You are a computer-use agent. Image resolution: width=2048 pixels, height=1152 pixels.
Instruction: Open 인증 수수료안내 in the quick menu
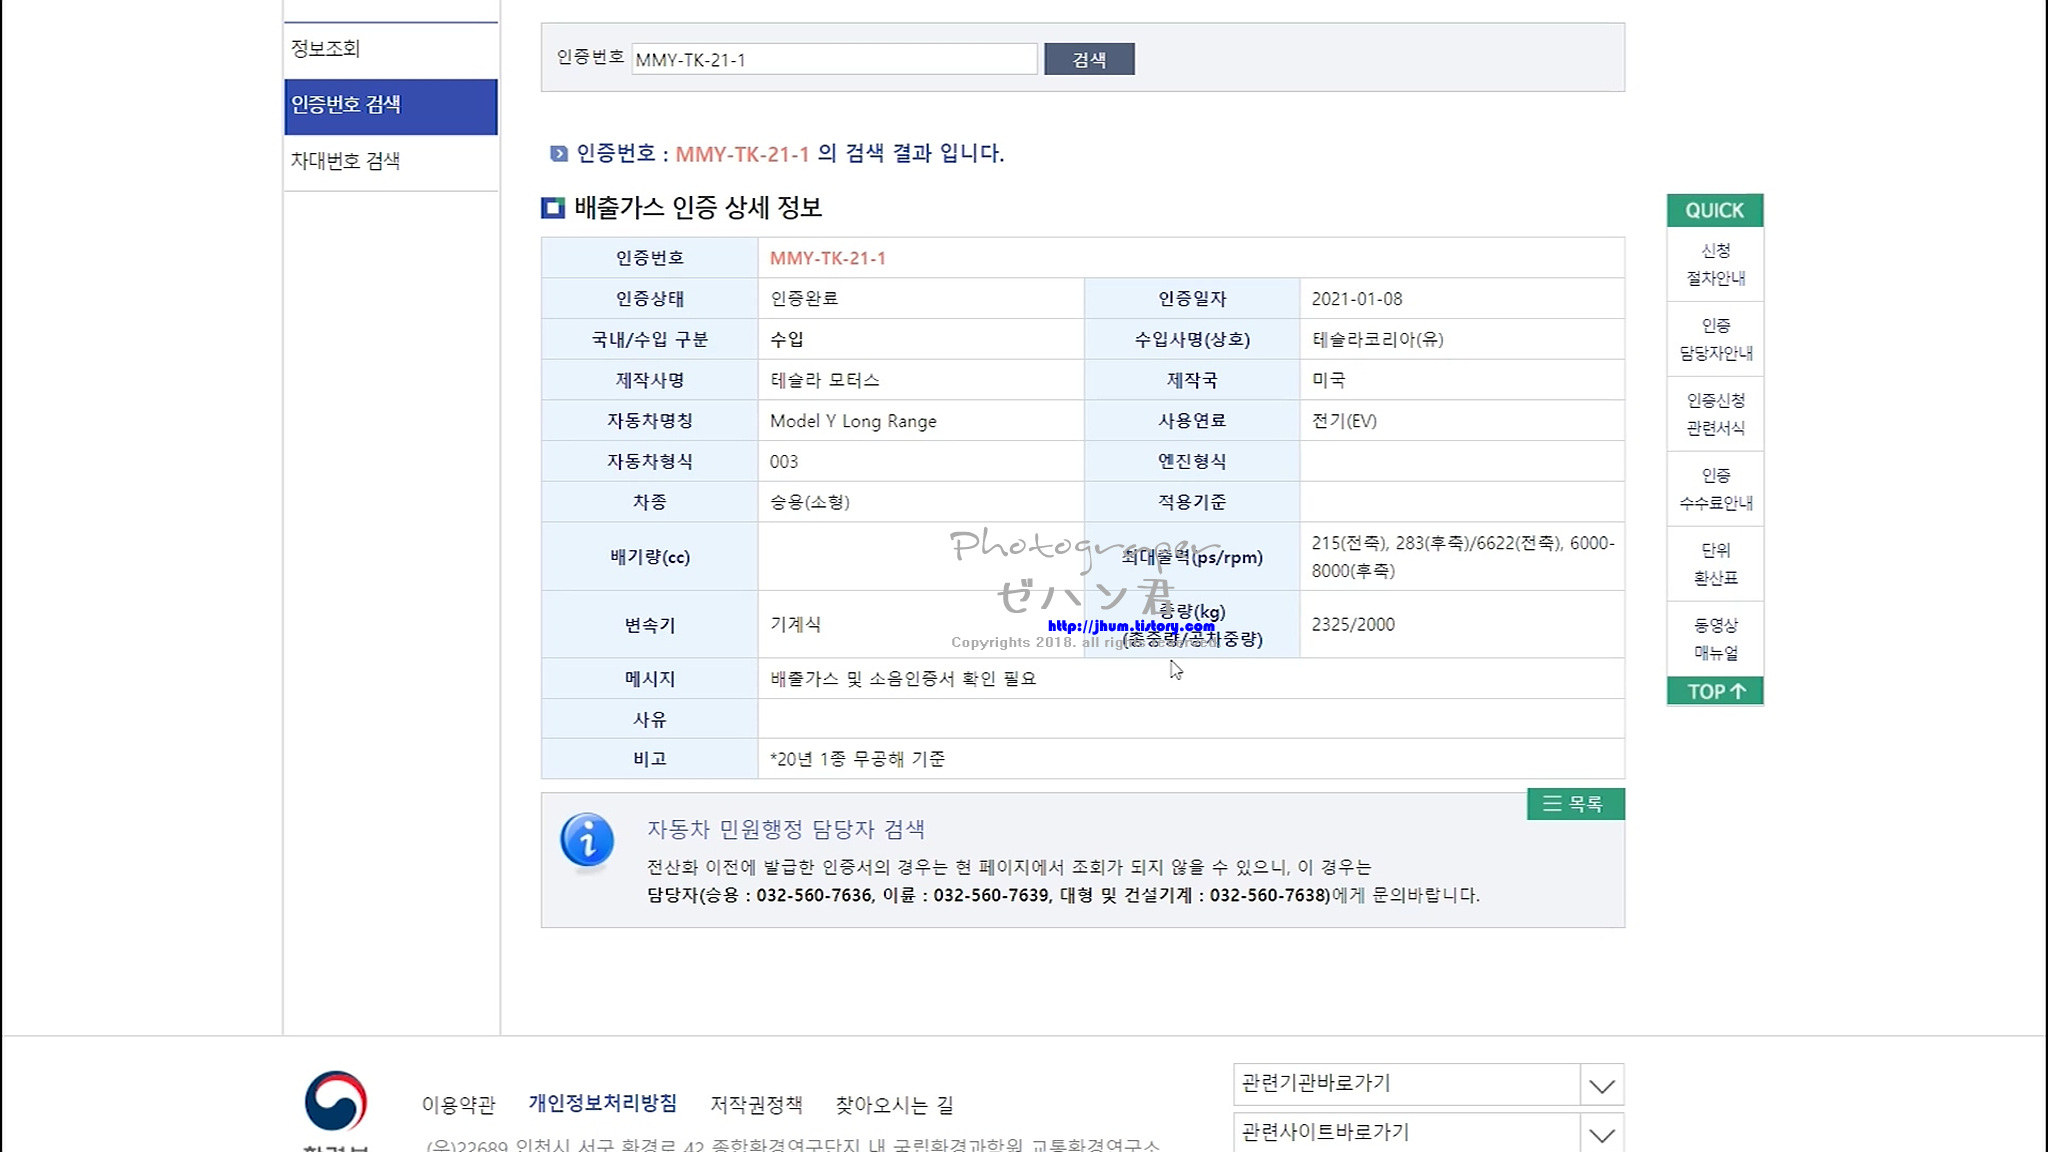(x=1715, y=489)
